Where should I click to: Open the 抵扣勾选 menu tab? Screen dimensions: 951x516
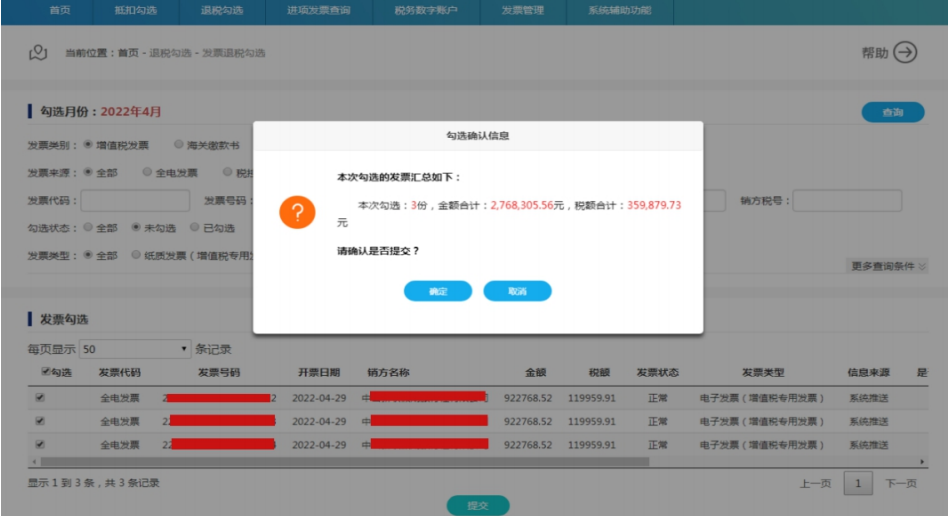(135, 10)
